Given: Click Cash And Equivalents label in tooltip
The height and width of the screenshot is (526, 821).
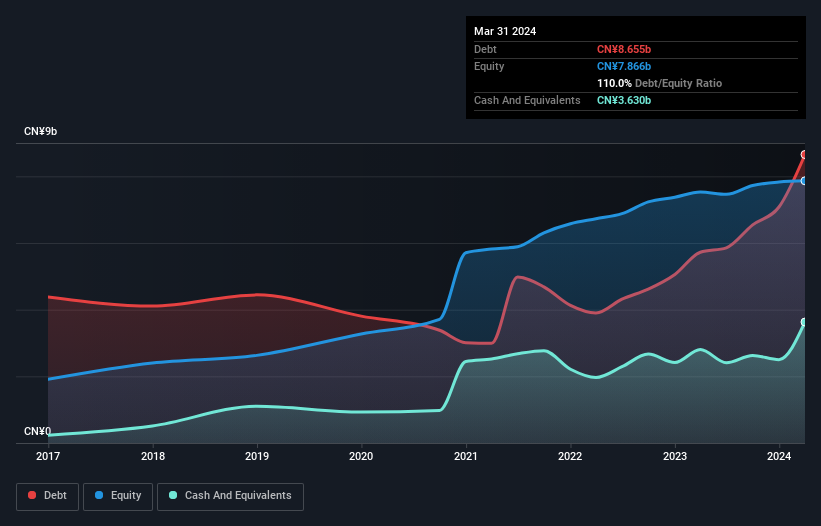Looking at the screenshot, I should pyautogui.click(x=527, y=100).
